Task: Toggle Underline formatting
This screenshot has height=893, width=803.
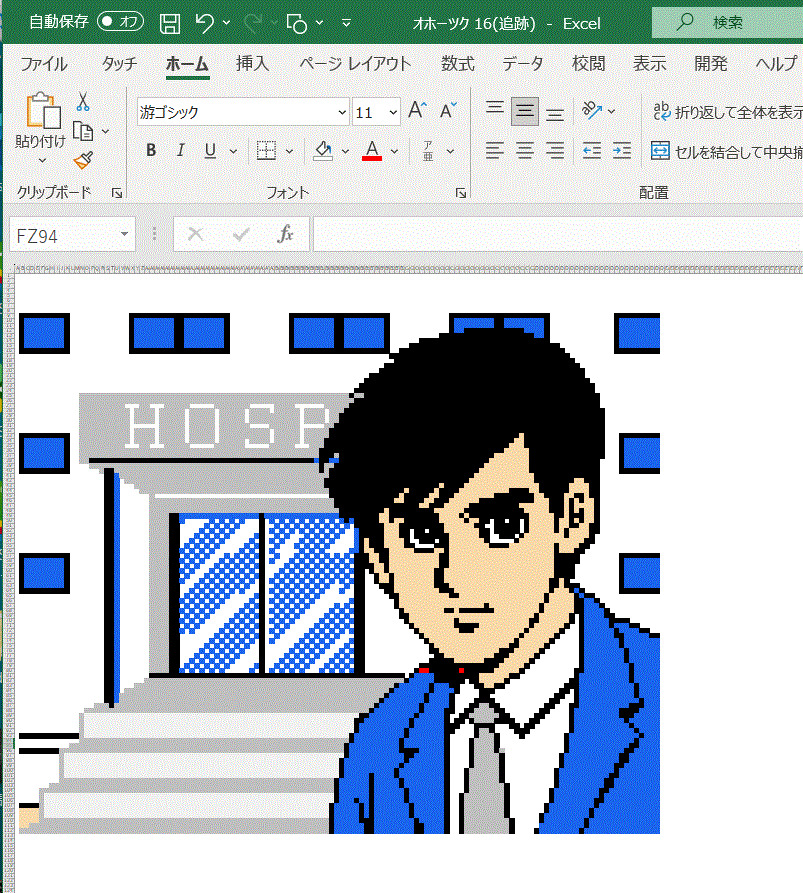Action: (x=210, y=150)
